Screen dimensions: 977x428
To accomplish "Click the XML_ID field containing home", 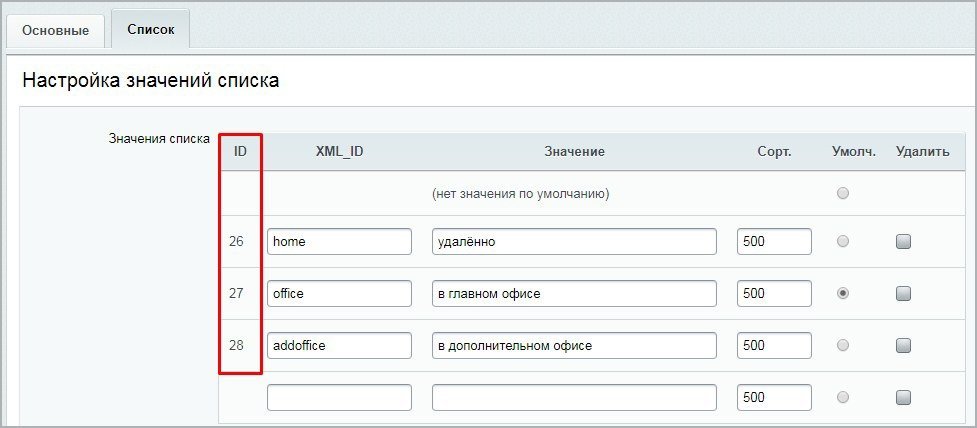I will [339, 241].
